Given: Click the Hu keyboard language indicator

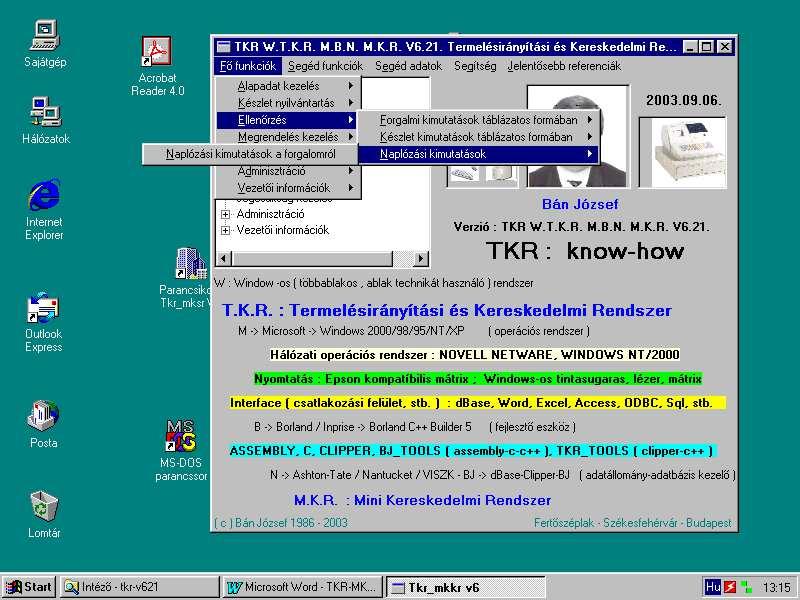Looking at the screenshot, I should [x=712, y=587].
